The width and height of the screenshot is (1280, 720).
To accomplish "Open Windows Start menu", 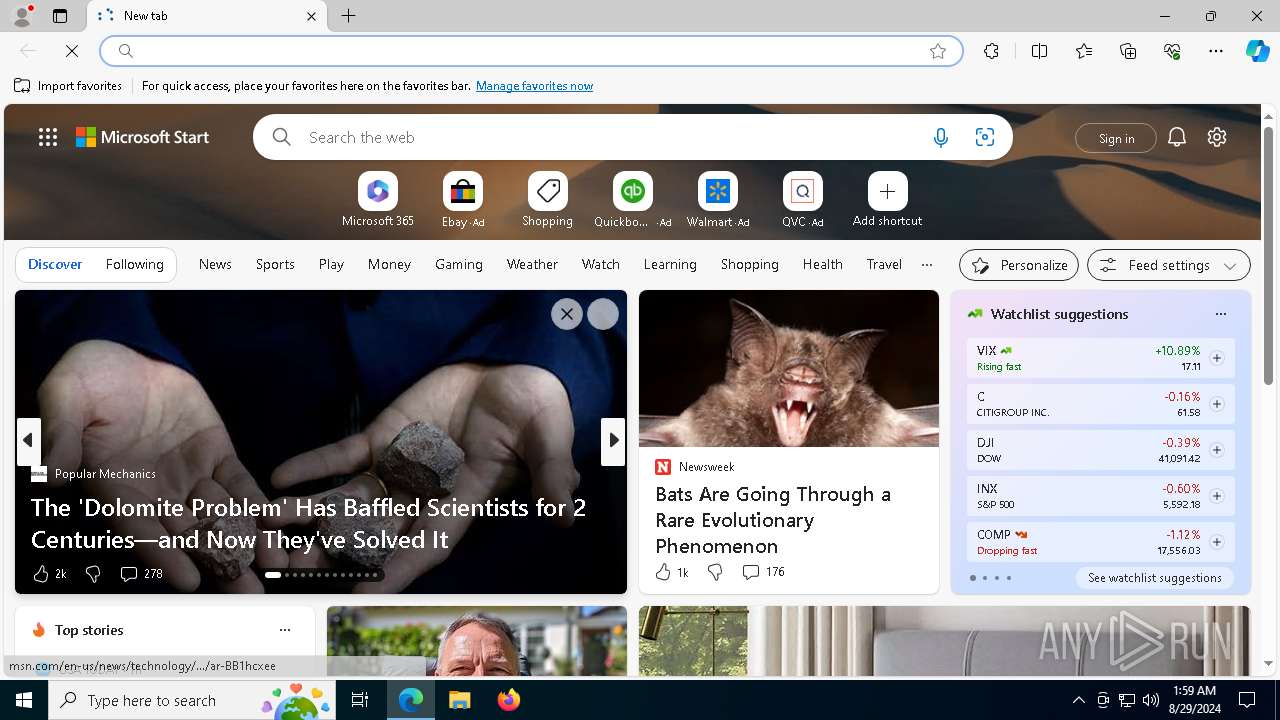I will [24, 700].
